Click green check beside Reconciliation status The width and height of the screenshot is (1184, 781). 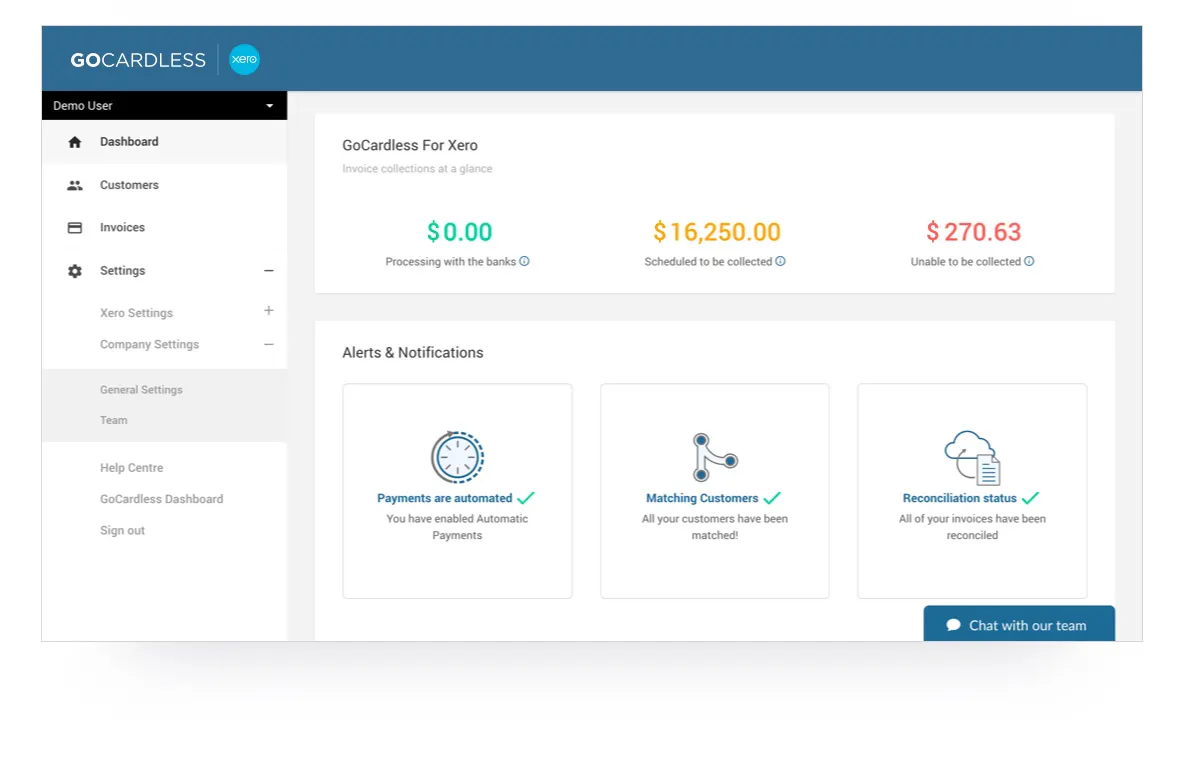point(1031,498)
